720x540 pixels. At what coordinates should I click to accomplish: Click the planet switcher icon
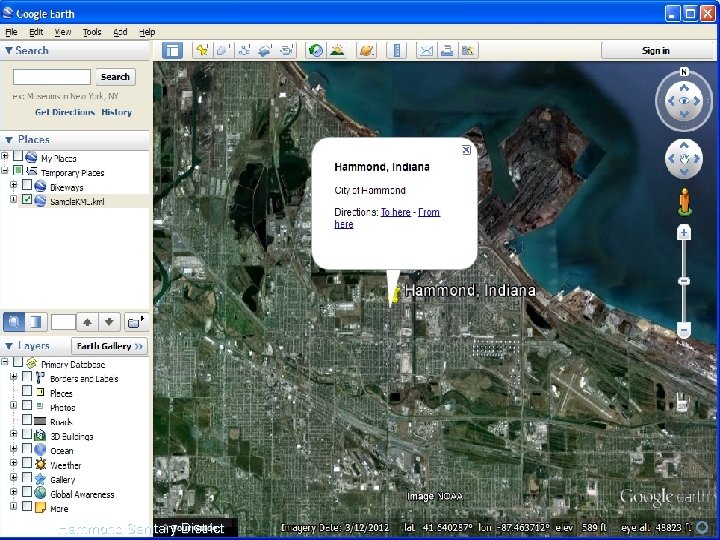(366, 50)
